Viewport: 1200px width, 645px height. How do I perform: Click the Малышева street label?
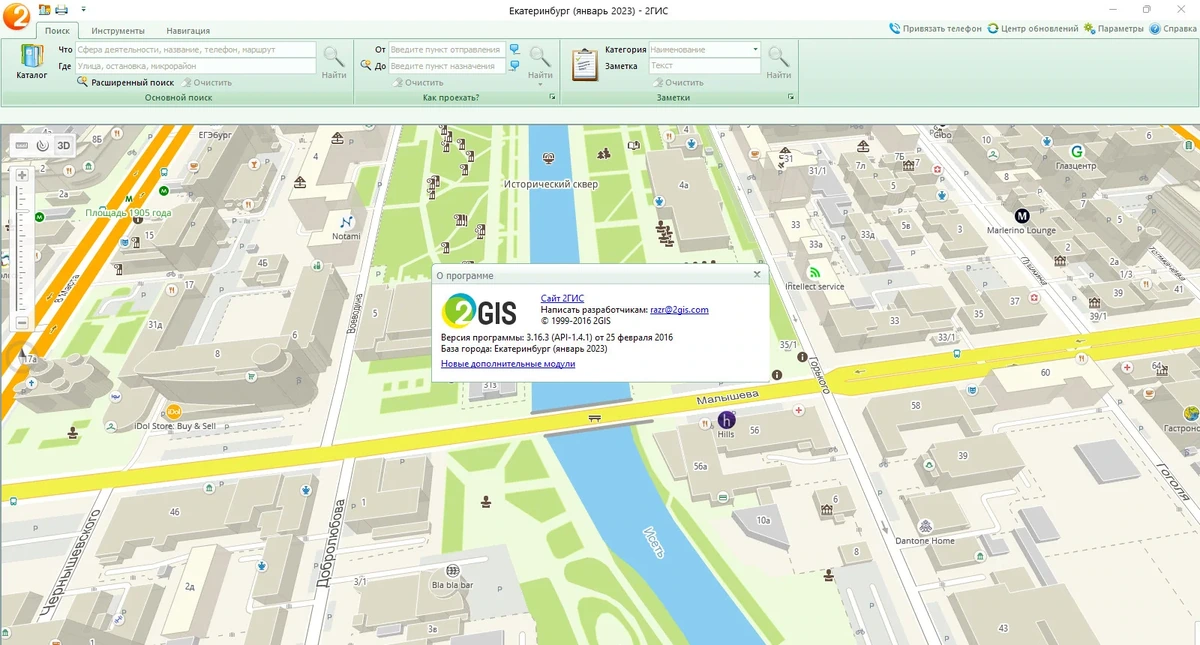click(x=727, y=398)
